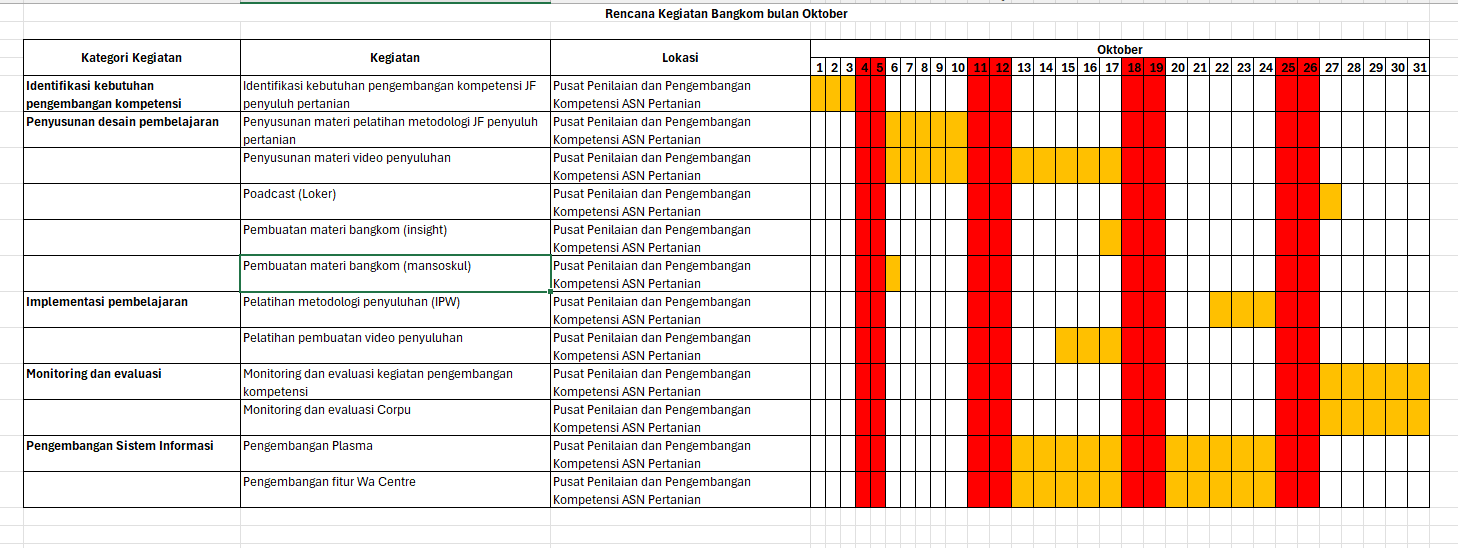Select the "Pelatihan pembuatan video penyuluhan" cell
1458x548 pixels.
395,346
